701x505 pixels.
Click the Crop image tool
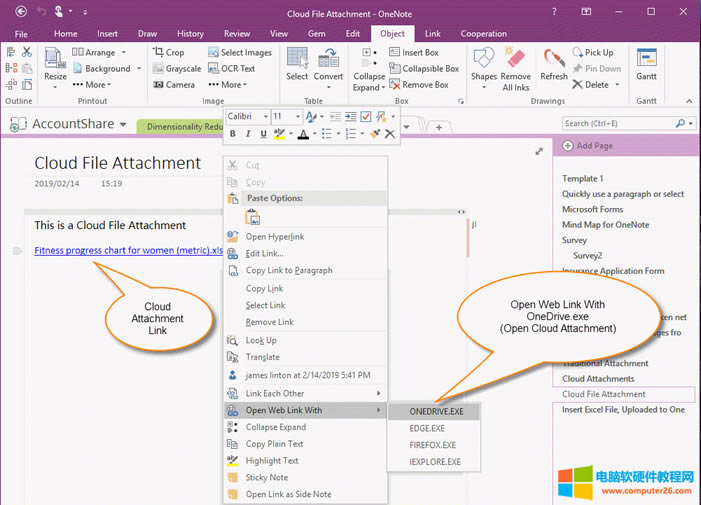168,52
